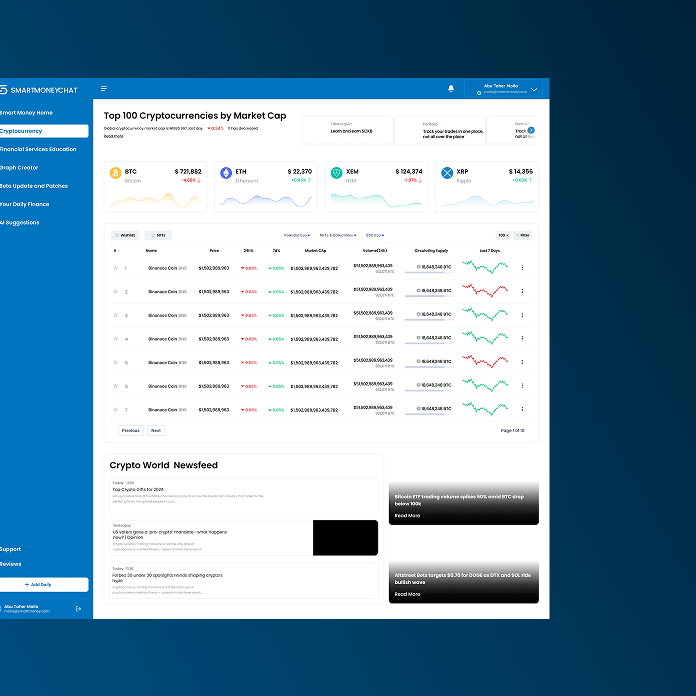696x696 pixels.
Task: Click row 1 circulating supply progress bar
Action: [429, 273]
